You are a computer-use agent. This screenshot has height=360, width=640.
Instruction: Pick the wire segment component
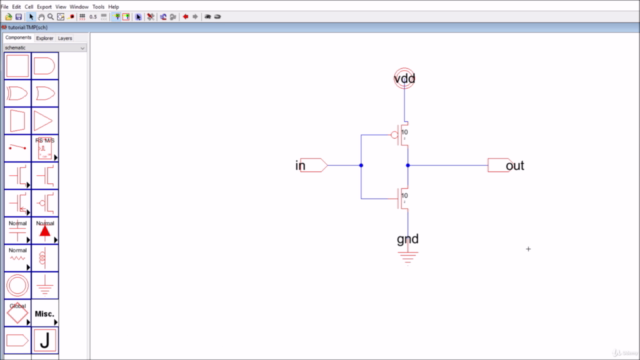[x=18, y=148]
